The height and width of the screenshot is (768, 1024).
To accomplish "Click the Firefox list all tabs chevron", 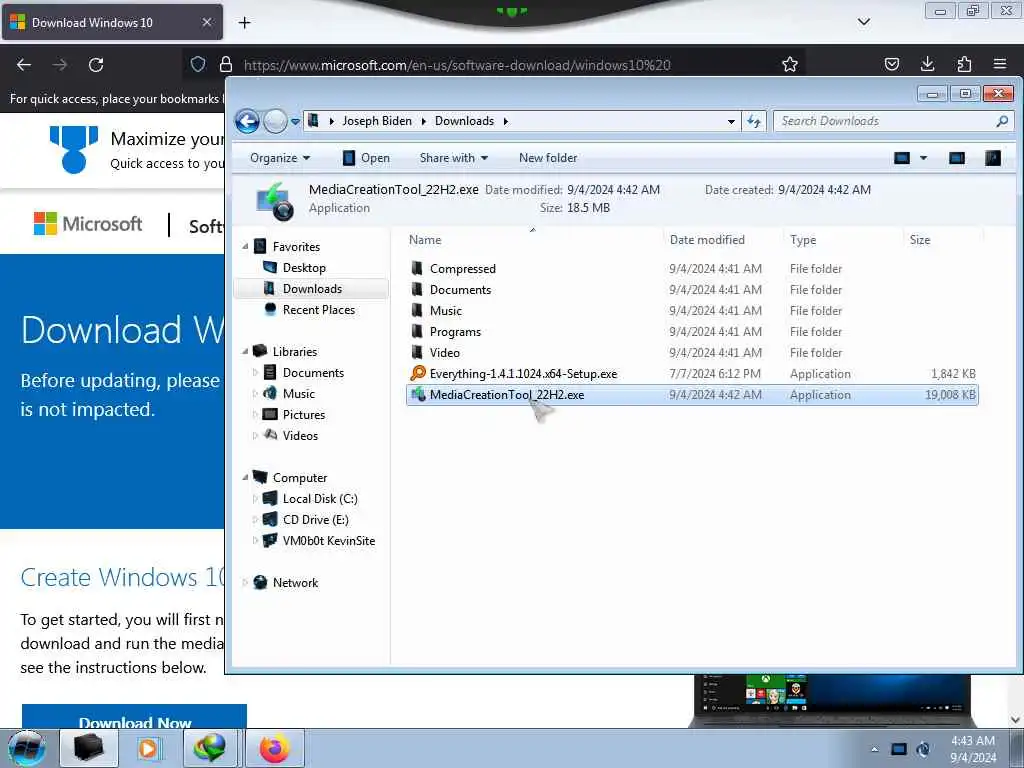I will click(863, 22).
